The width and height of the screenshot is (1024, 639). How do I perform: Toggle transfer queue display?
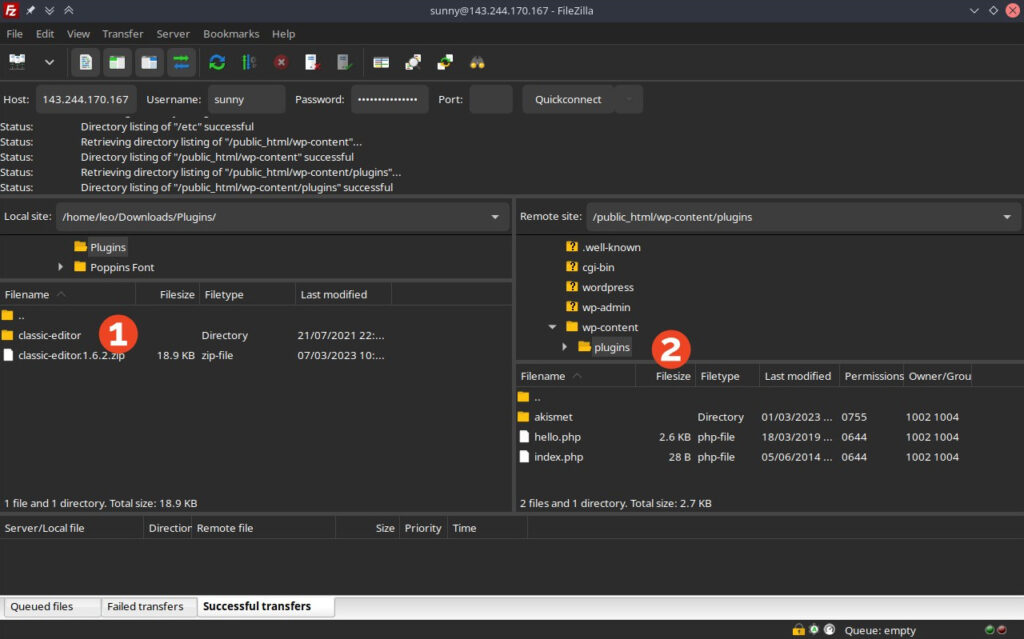pyautogui.click(x=181, y=62)
